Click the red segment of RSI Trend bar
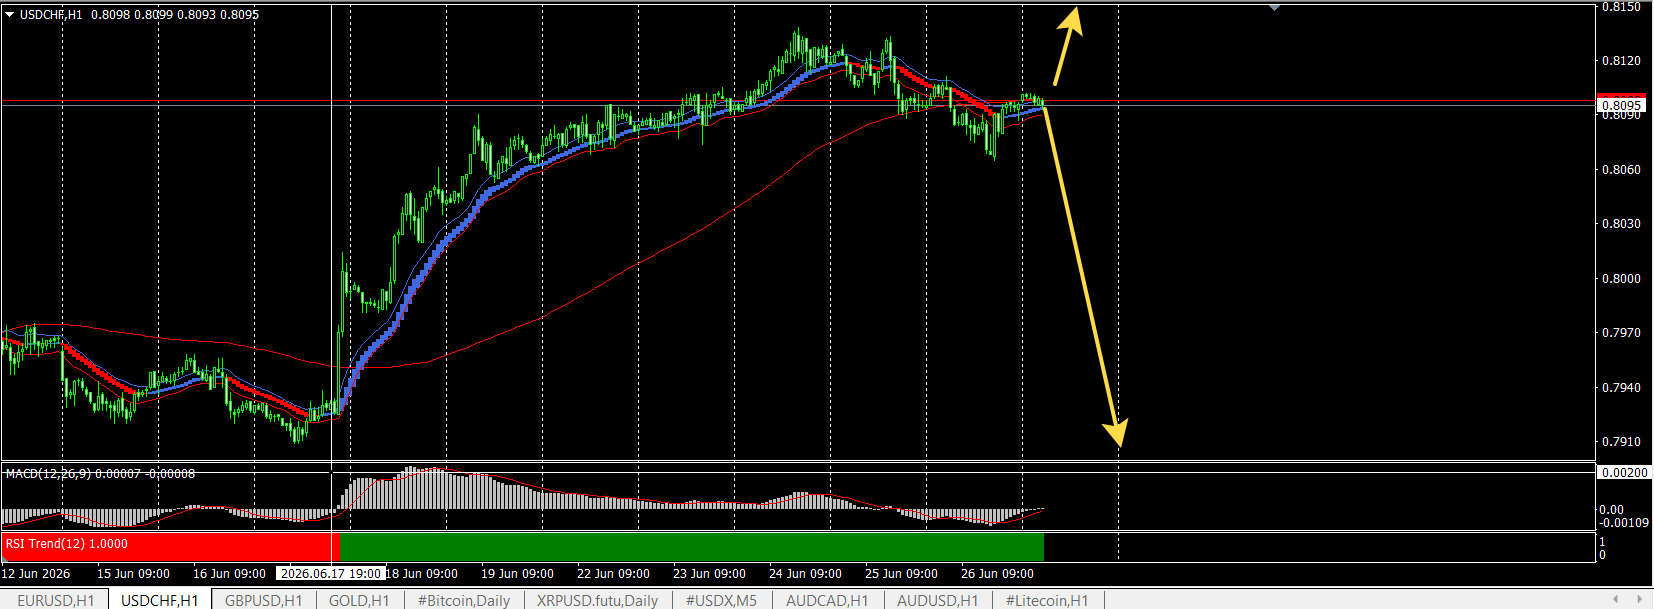Screen dimensions: 1654x609 (x=170, y=547)
